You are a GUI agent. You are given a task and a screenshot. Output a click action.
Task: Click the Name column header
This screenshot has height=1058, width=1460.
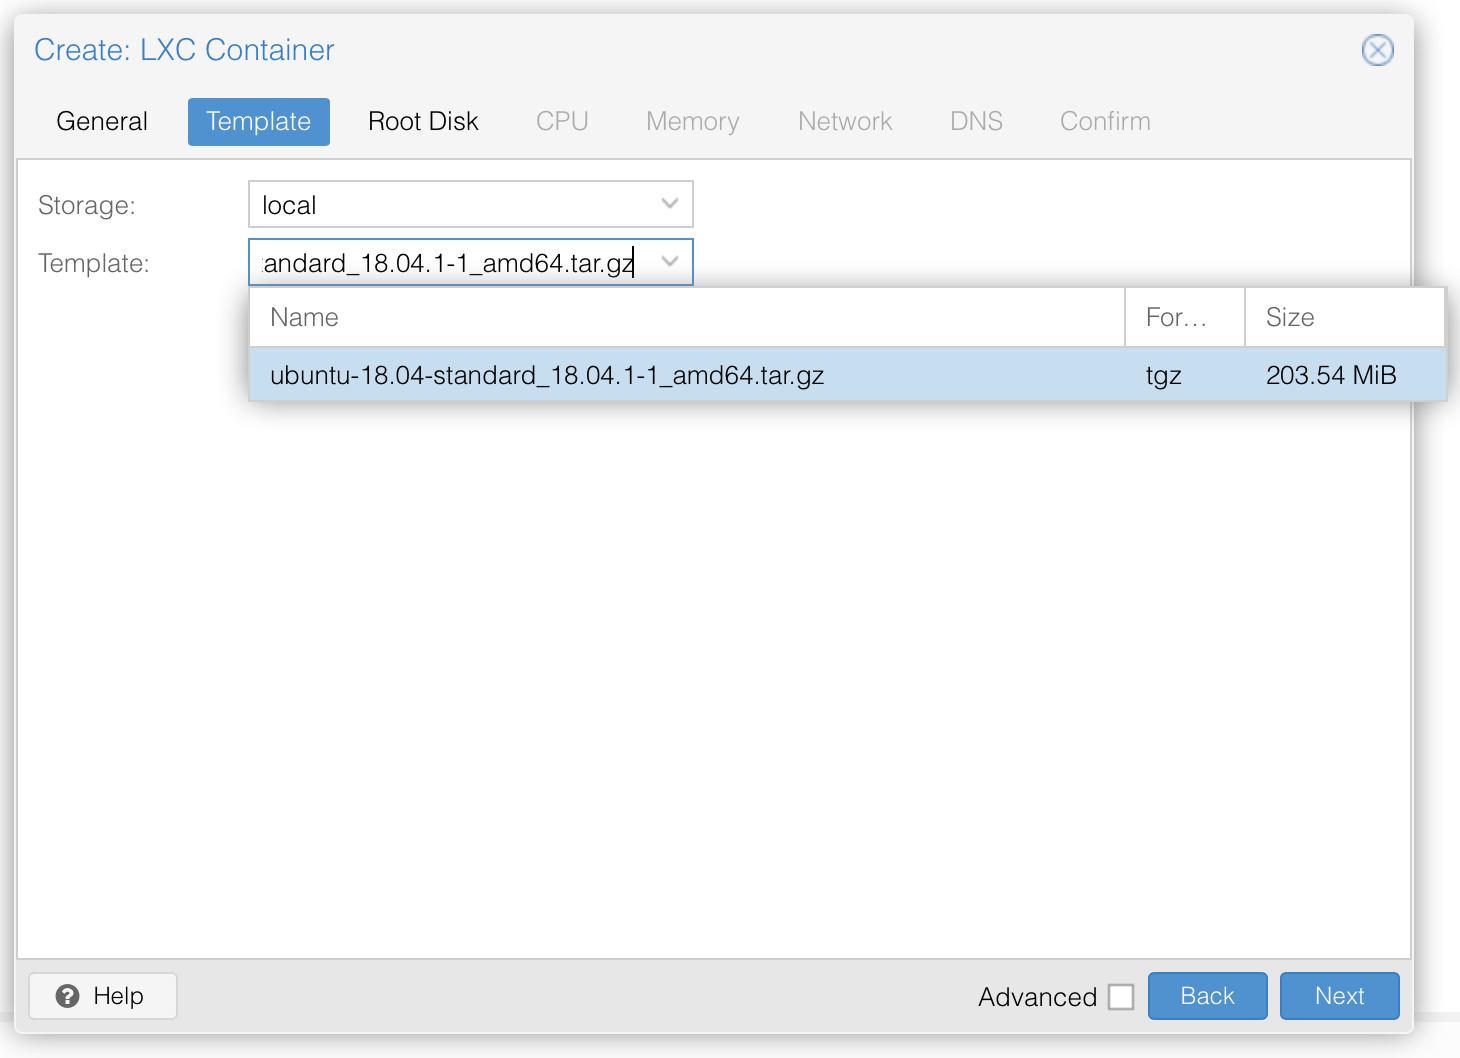(304, 317)
